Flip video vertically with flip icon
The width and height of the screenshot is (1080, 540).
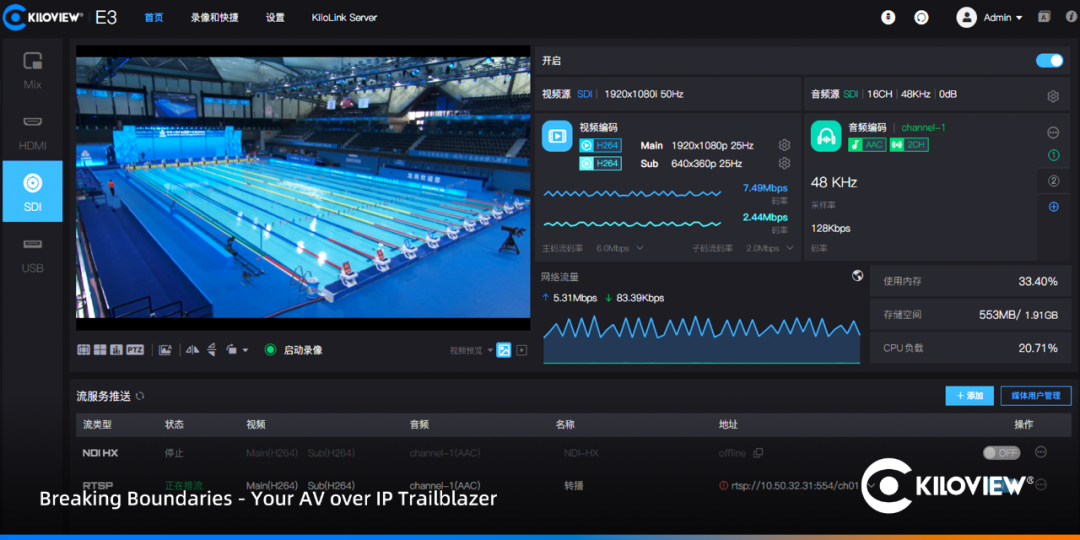(x=212, y=350)
